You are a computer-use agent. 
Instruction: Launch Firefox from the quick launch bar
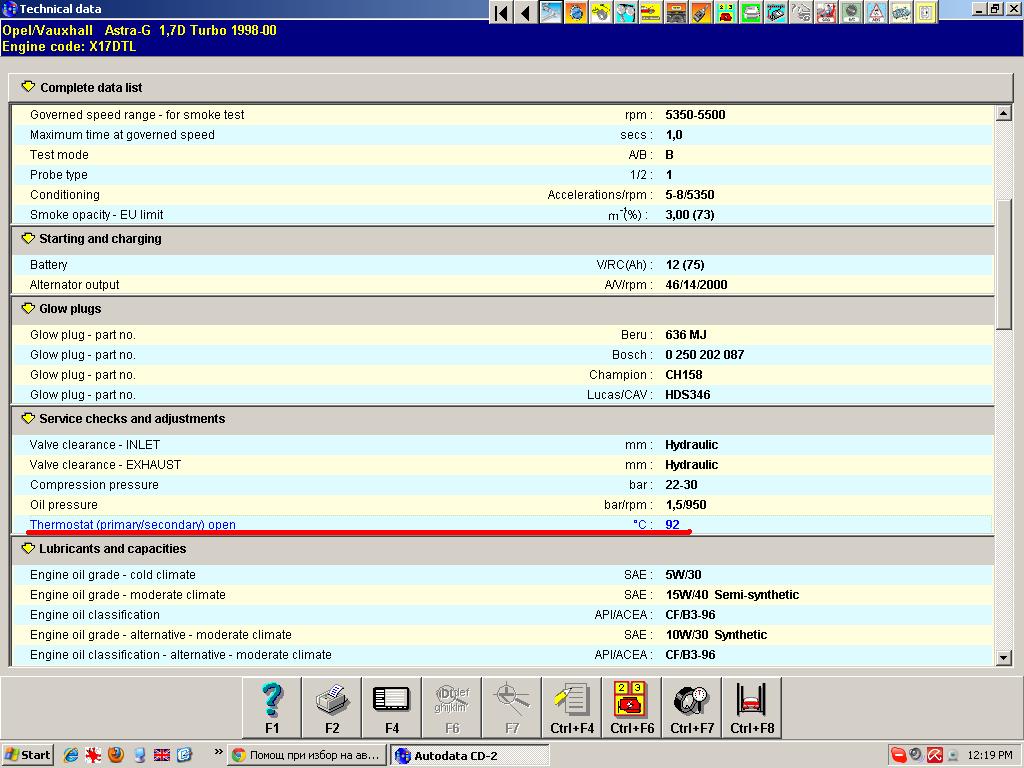(x=116, y=755)
